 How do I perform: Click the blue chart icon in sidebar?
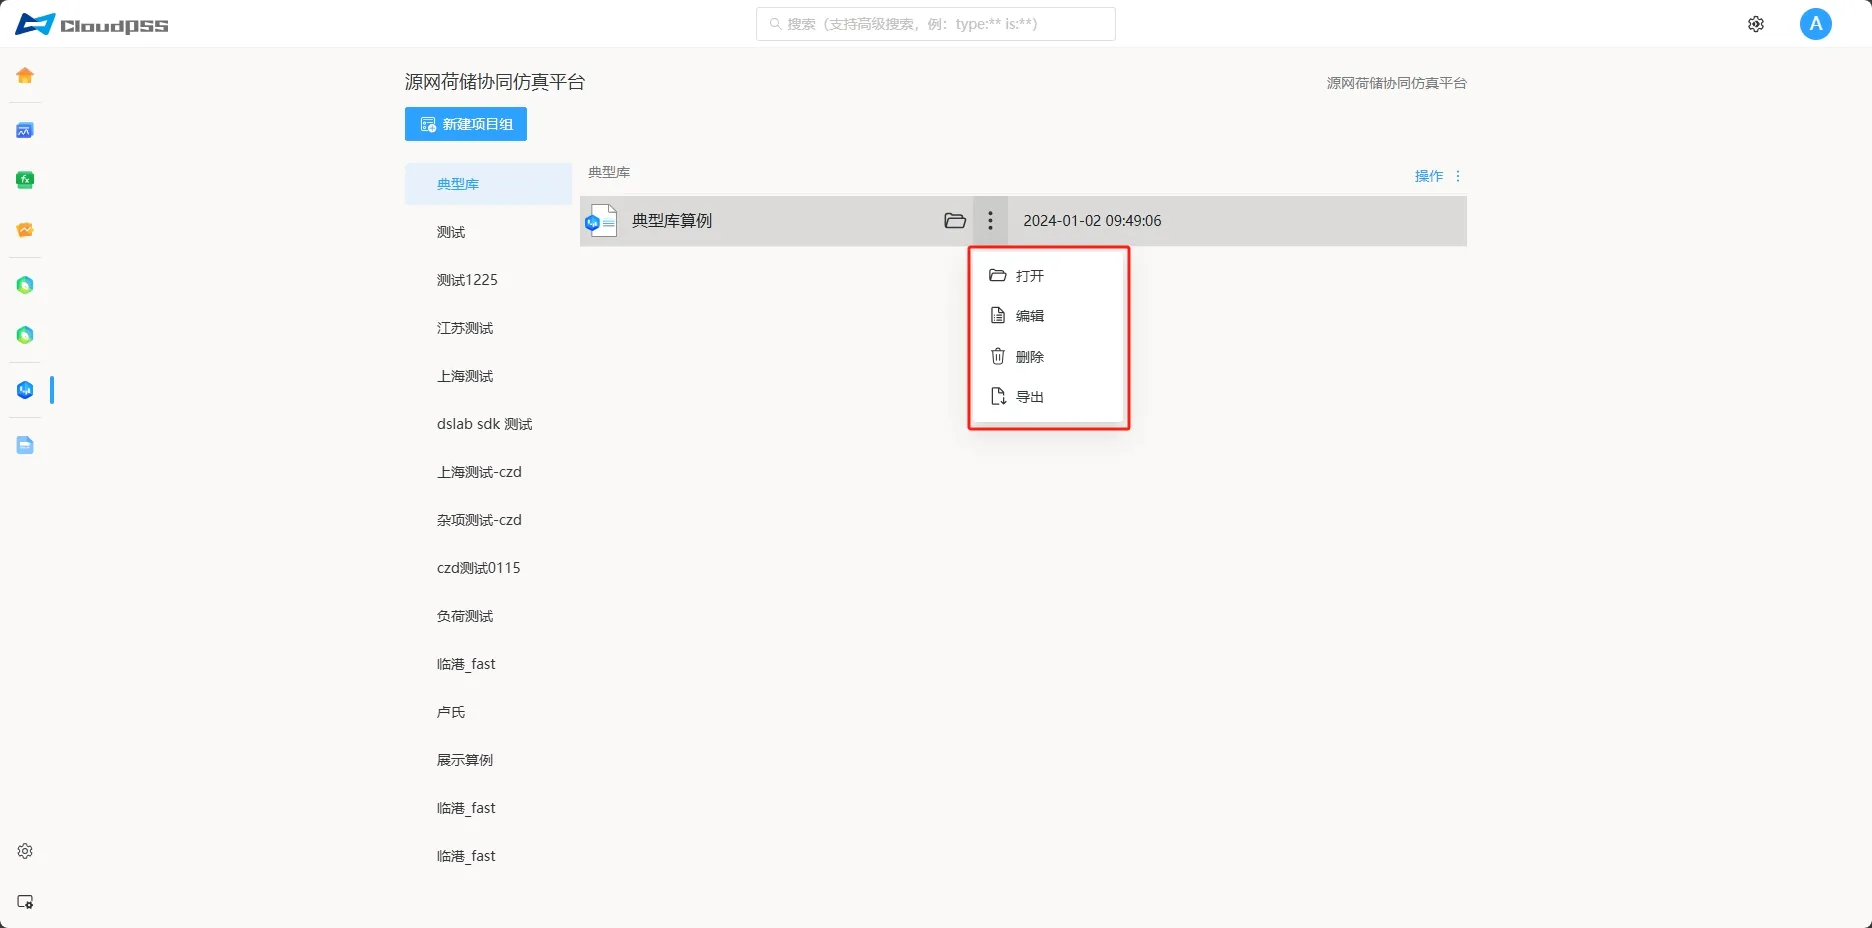point(25,131)
